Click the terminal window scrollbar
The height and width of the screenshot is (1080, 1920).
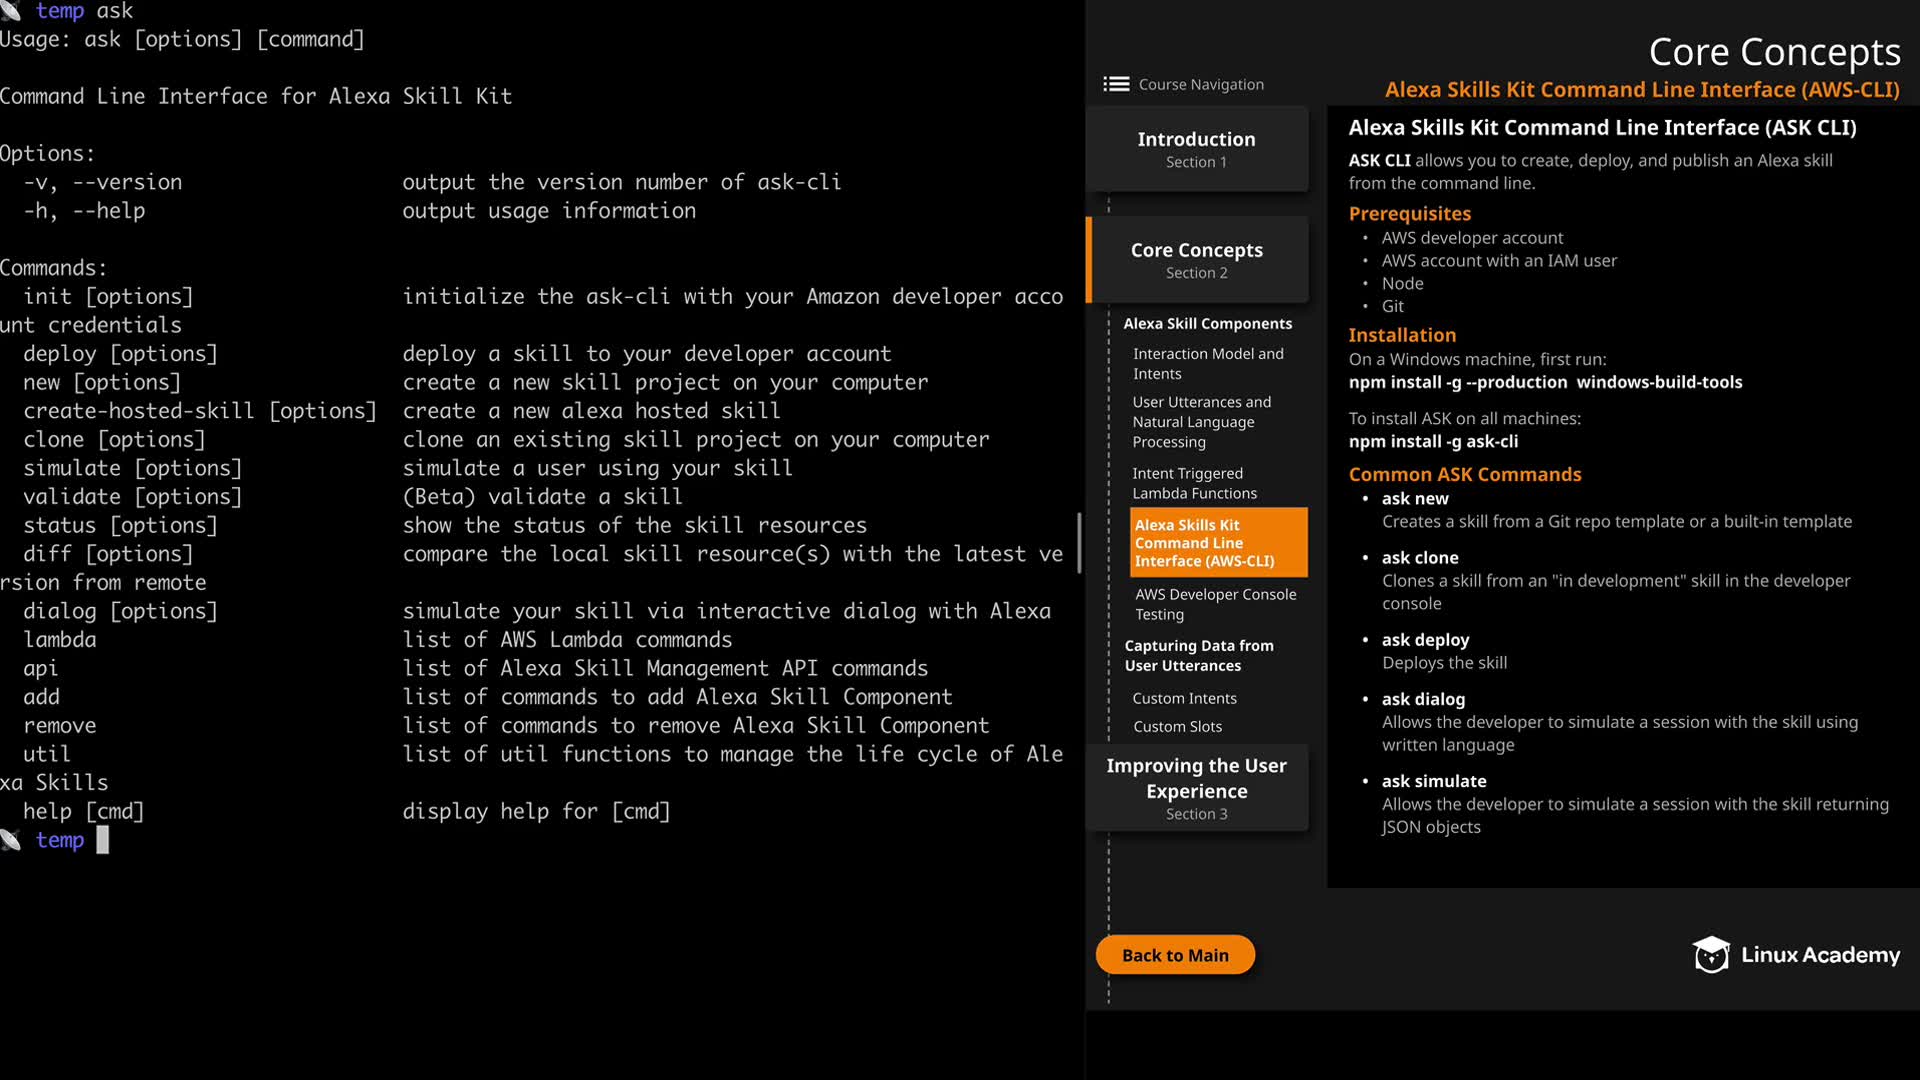(1079, 543)
